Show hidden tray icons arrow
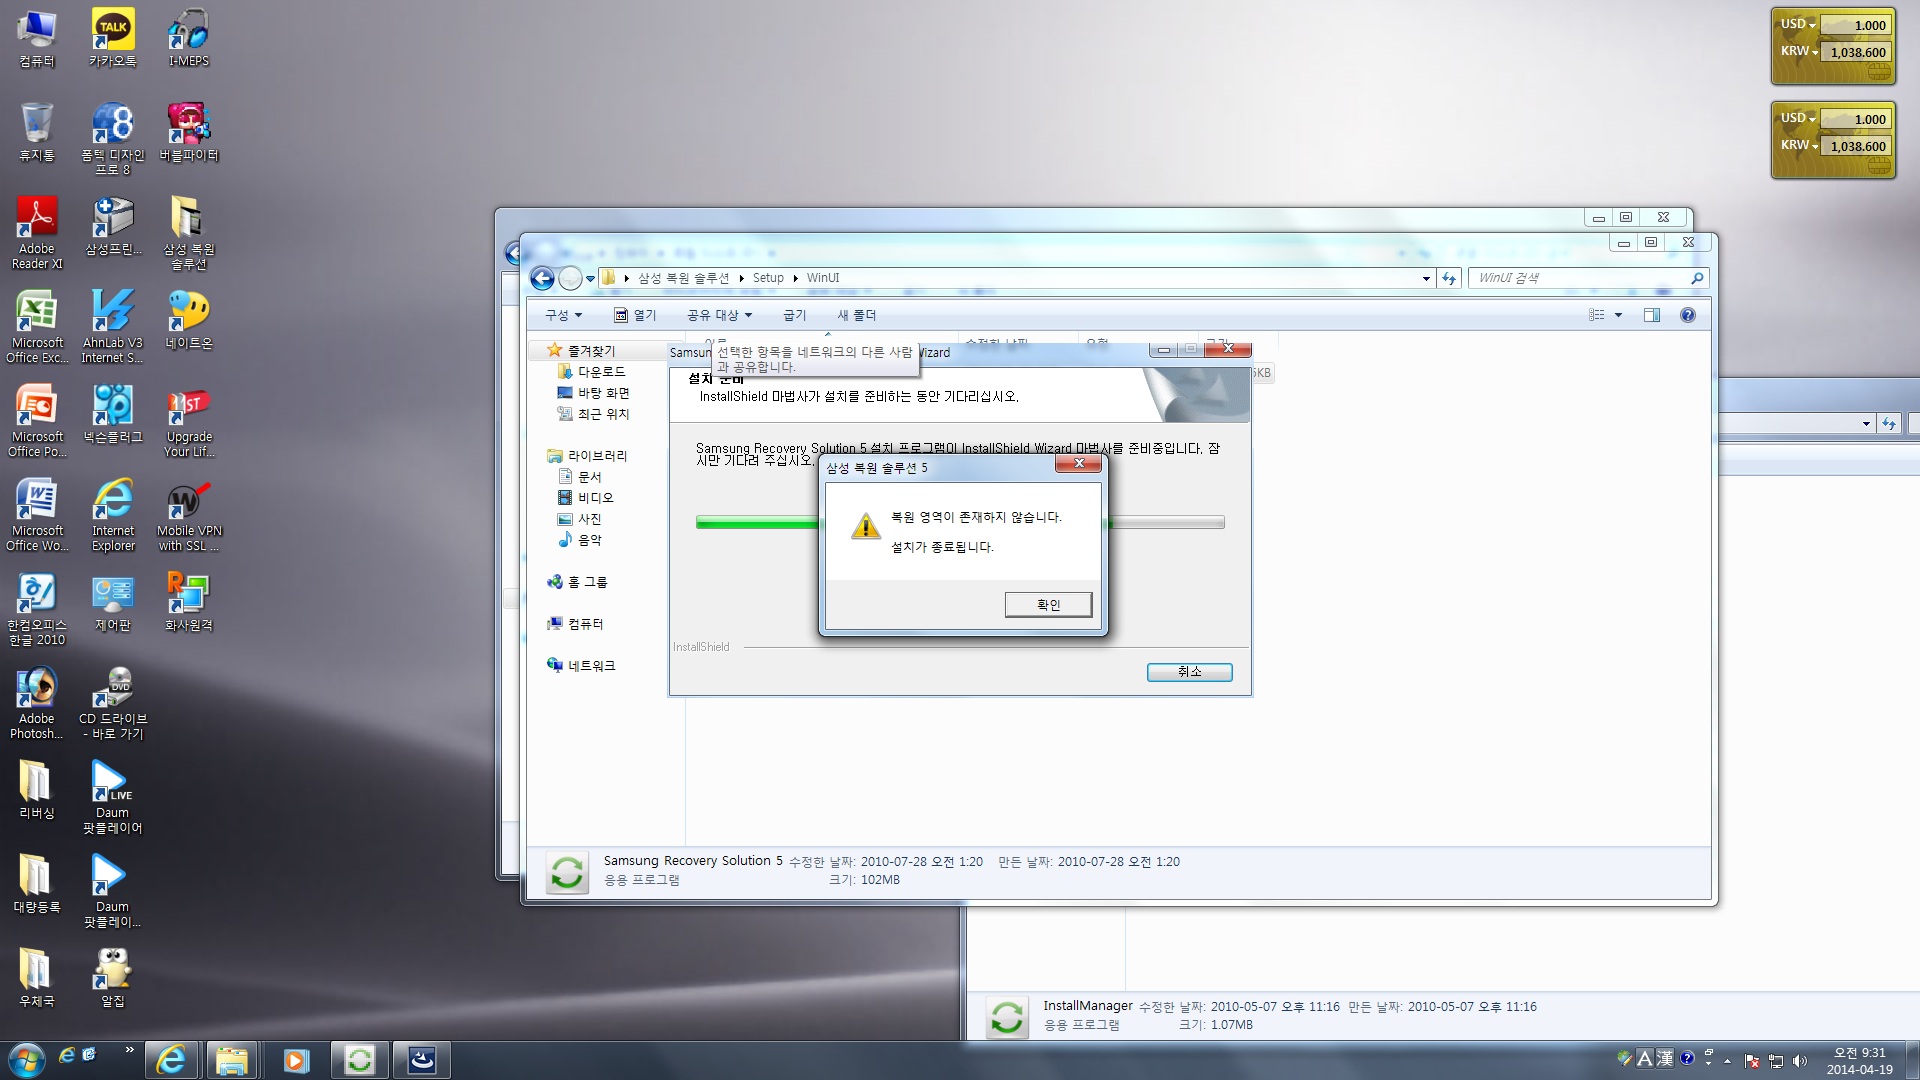1920x1080 pixels. click(1727, 1061)
